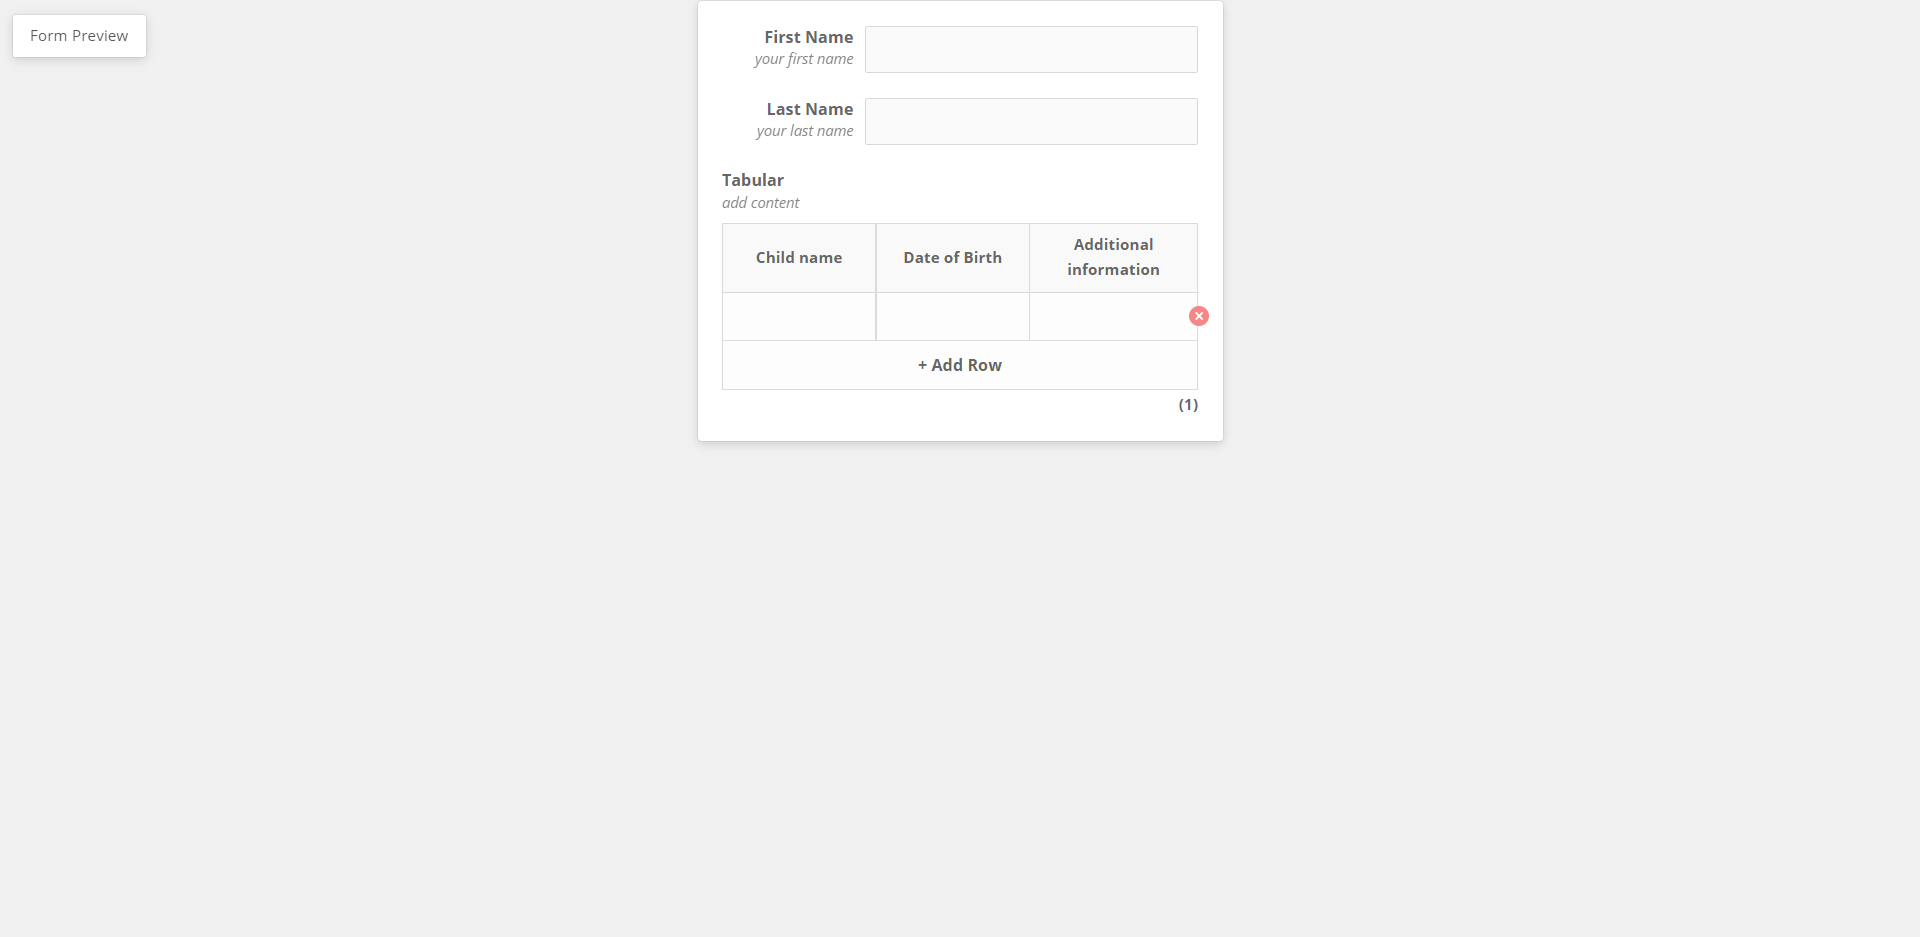The image size is (1920, 937).
Task: Click the empty Additional information cell
Action: (1113, 317)
